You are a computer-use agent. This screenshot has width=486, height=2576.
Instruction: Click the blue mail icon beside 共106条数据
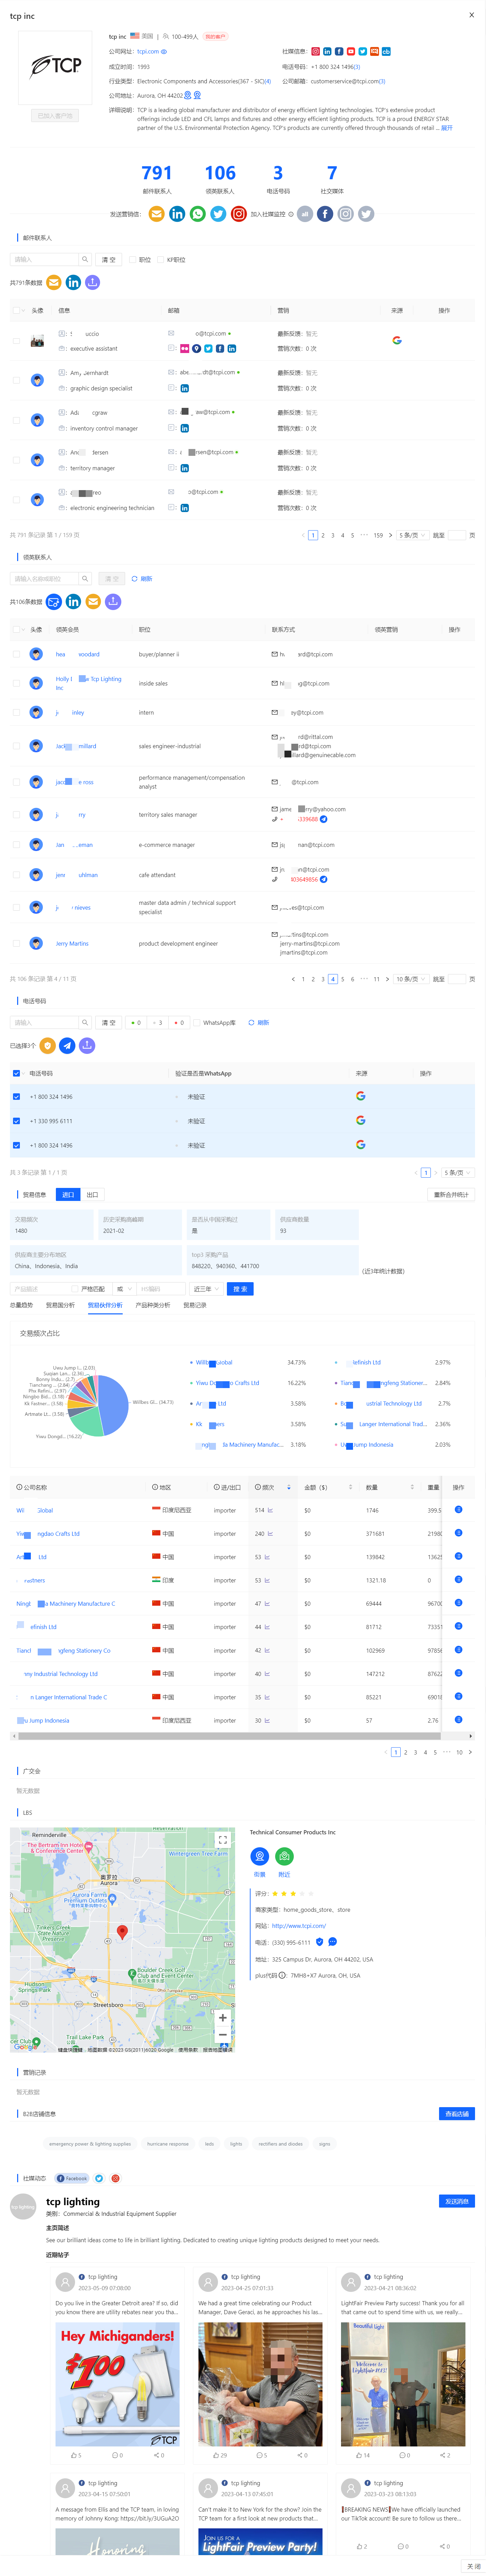(54, 602)
